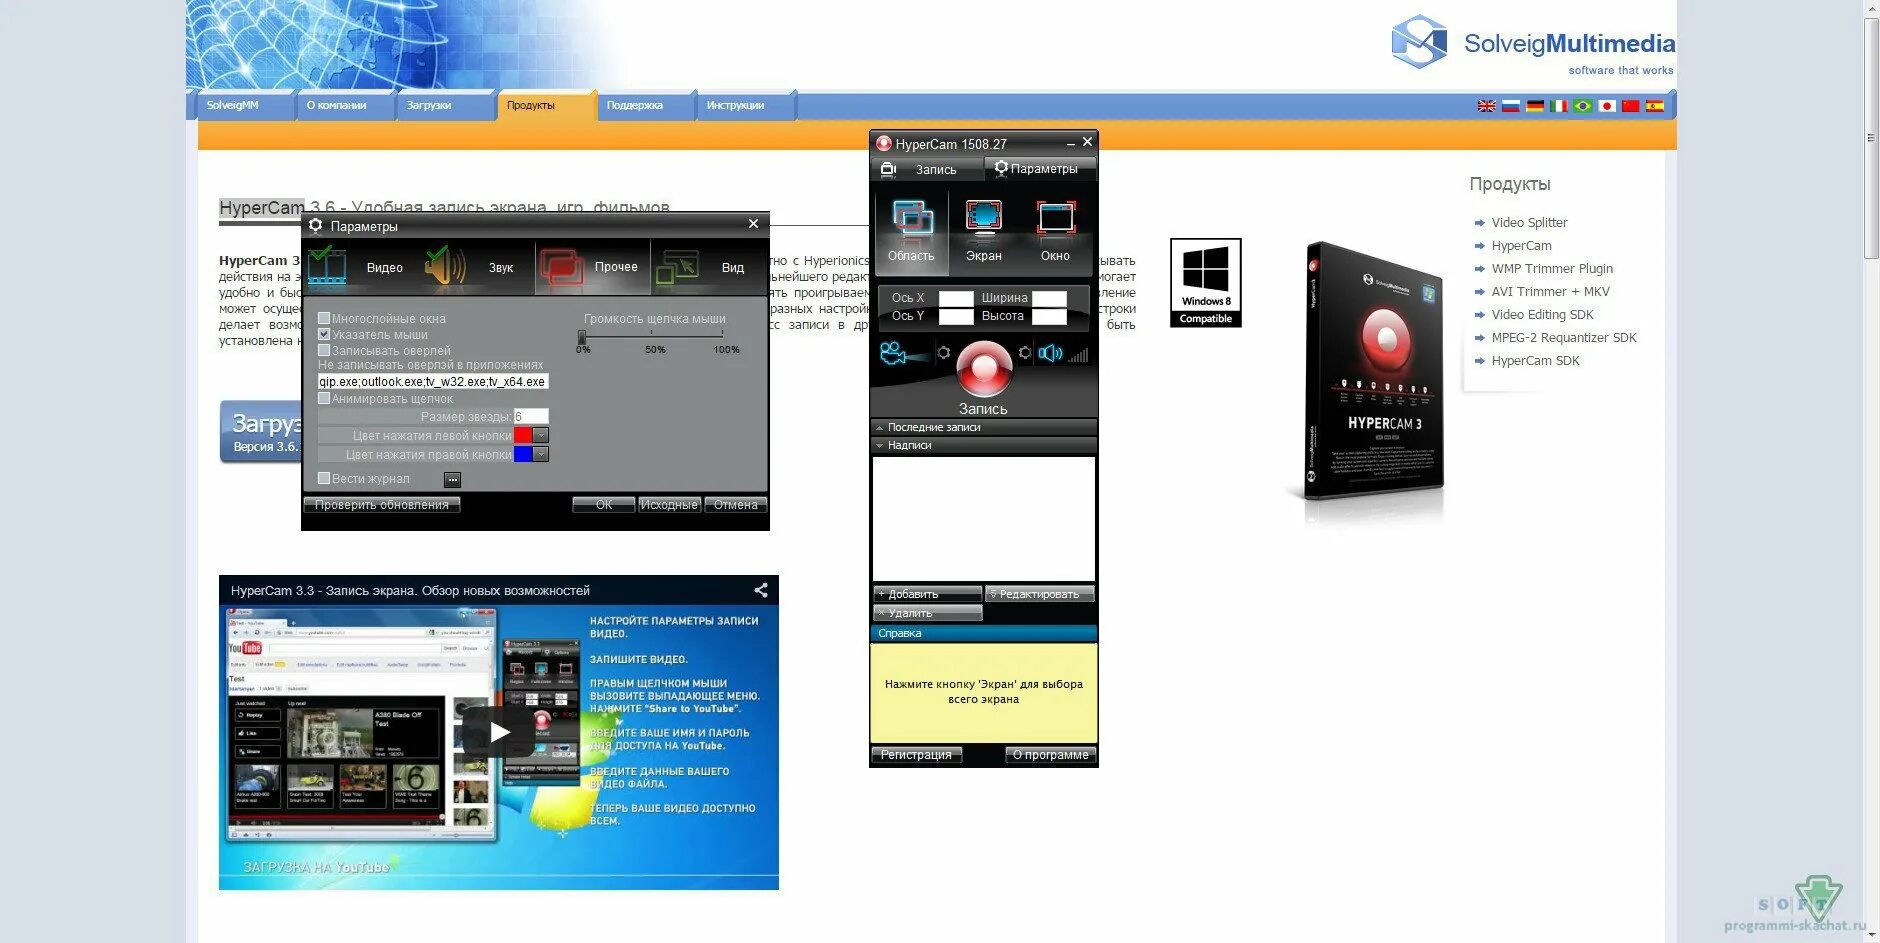Click OK in Параметры dialog

(604, 505)
